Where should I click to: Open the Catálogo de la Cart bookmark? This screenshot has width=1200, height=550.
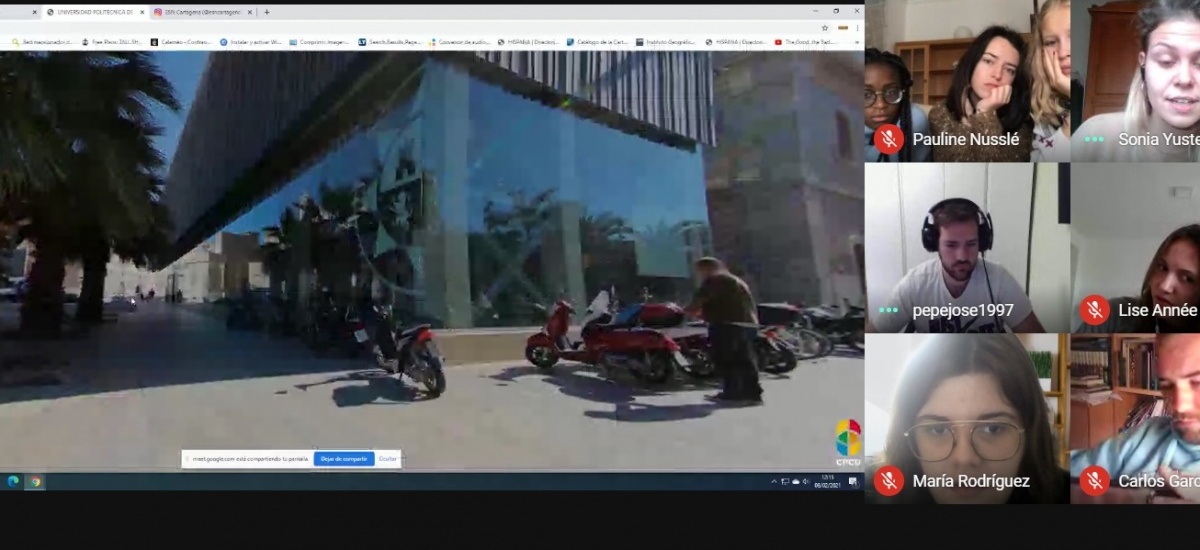tap(597, 42)
